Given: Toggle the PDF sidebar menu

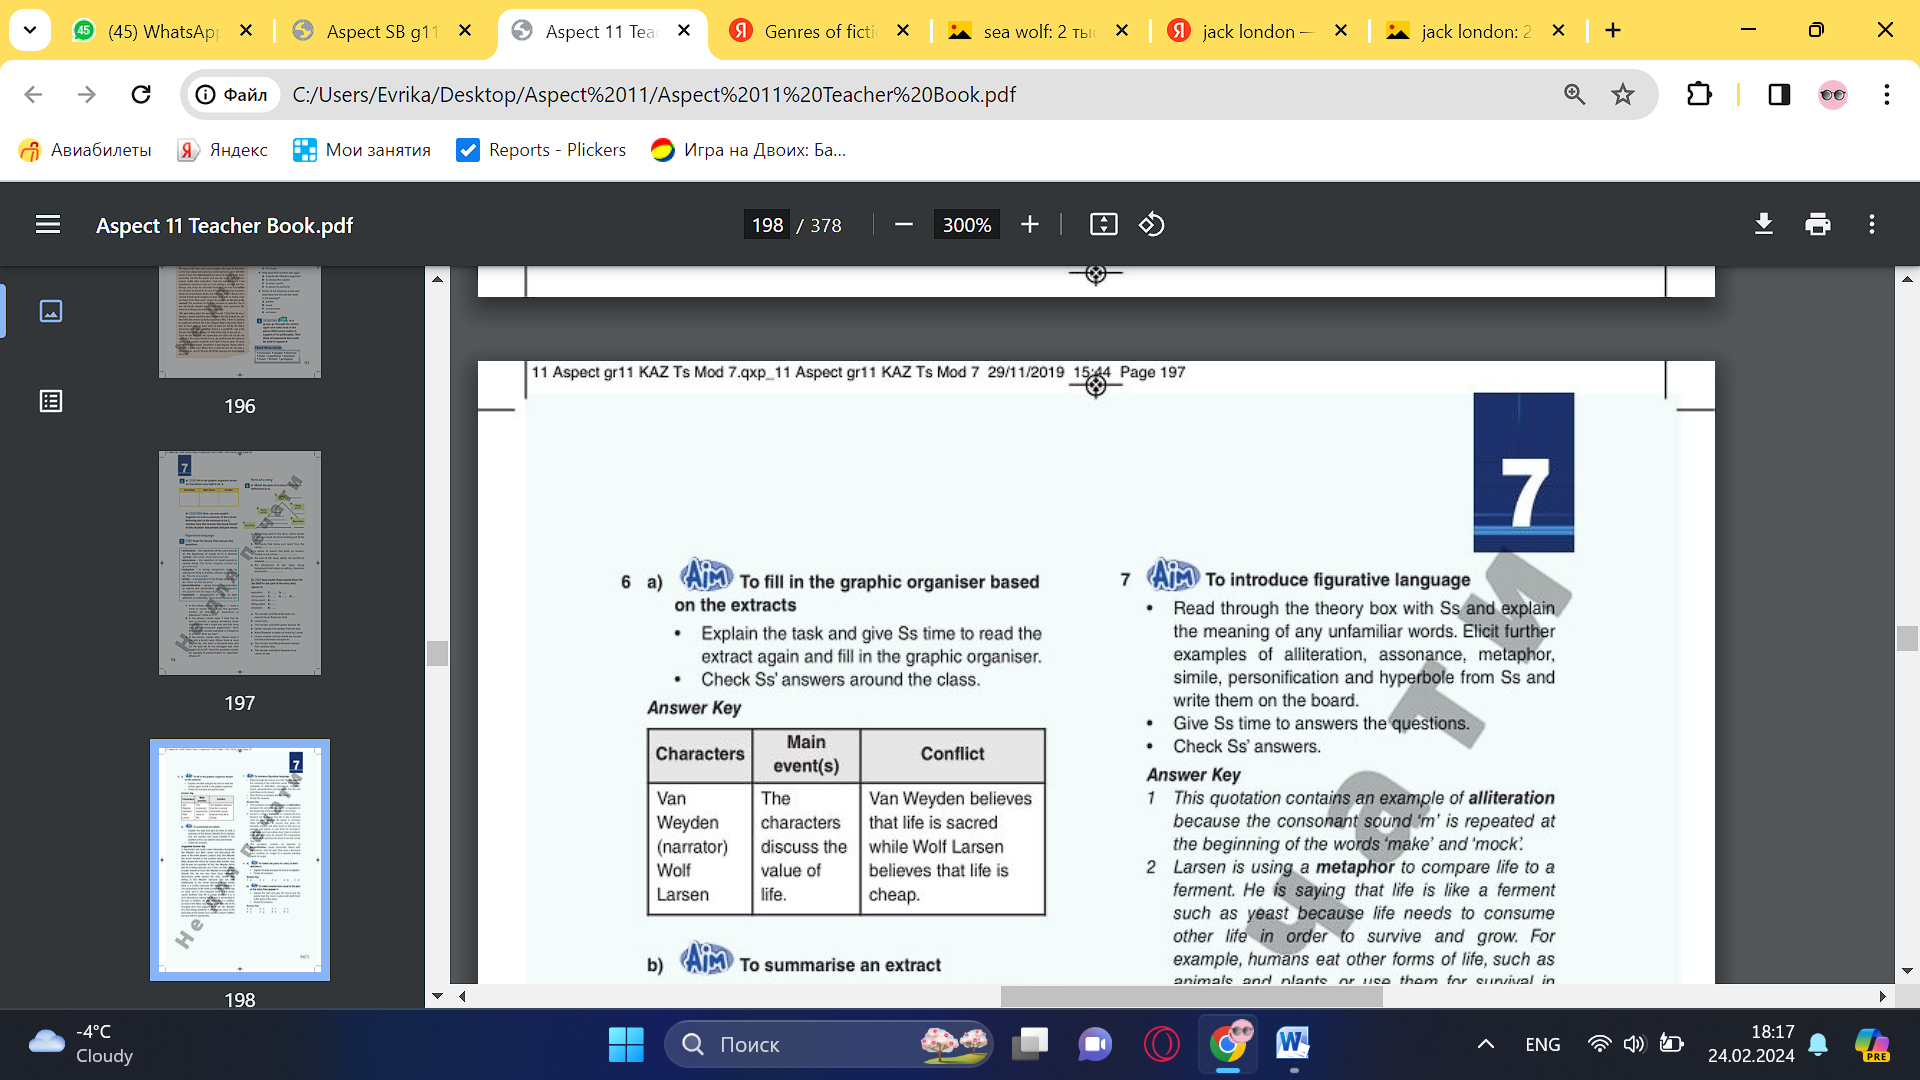Looking at the screenshot, I should pyautogui.click(x=48, y=225).
